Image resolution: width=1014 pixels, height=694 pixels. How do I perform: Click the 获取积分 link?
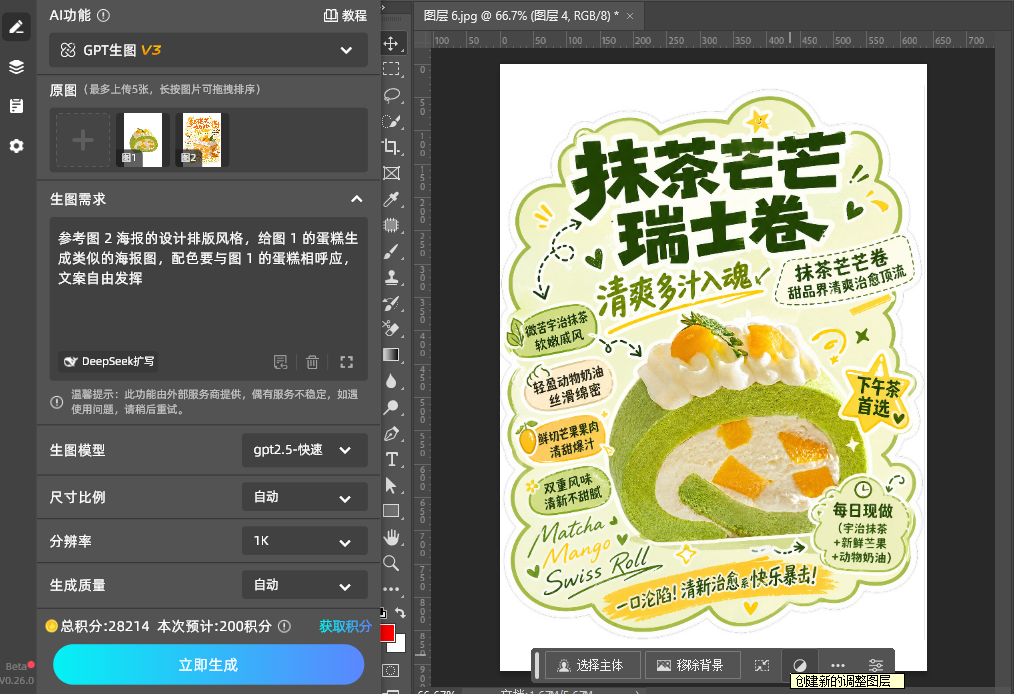[x=345, y=626]
